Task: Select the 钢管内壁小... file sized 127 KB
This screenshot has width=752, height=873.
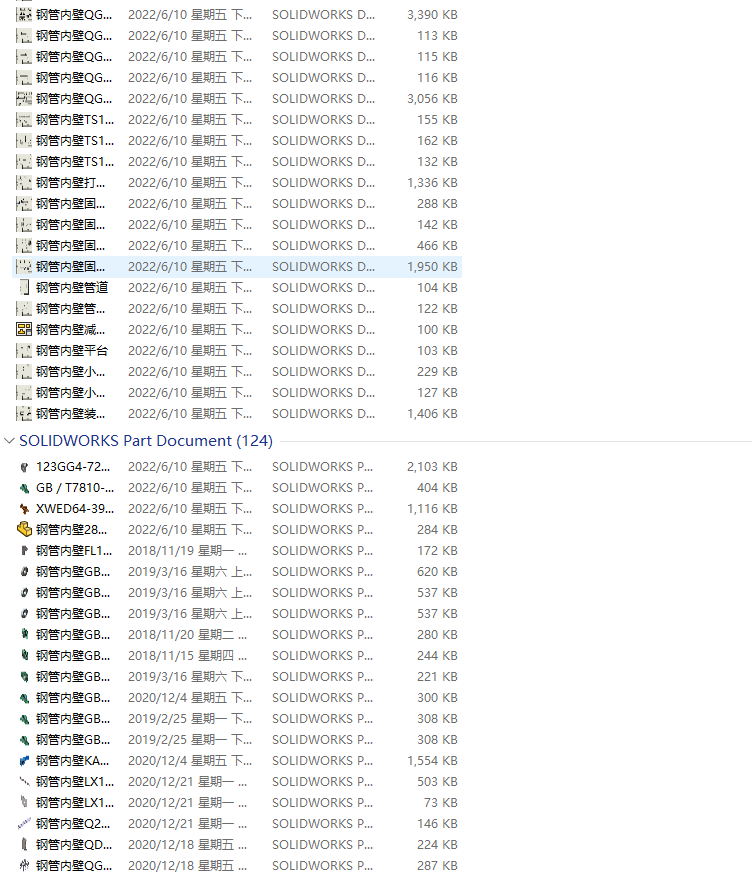Action: [x=70, y=393]
